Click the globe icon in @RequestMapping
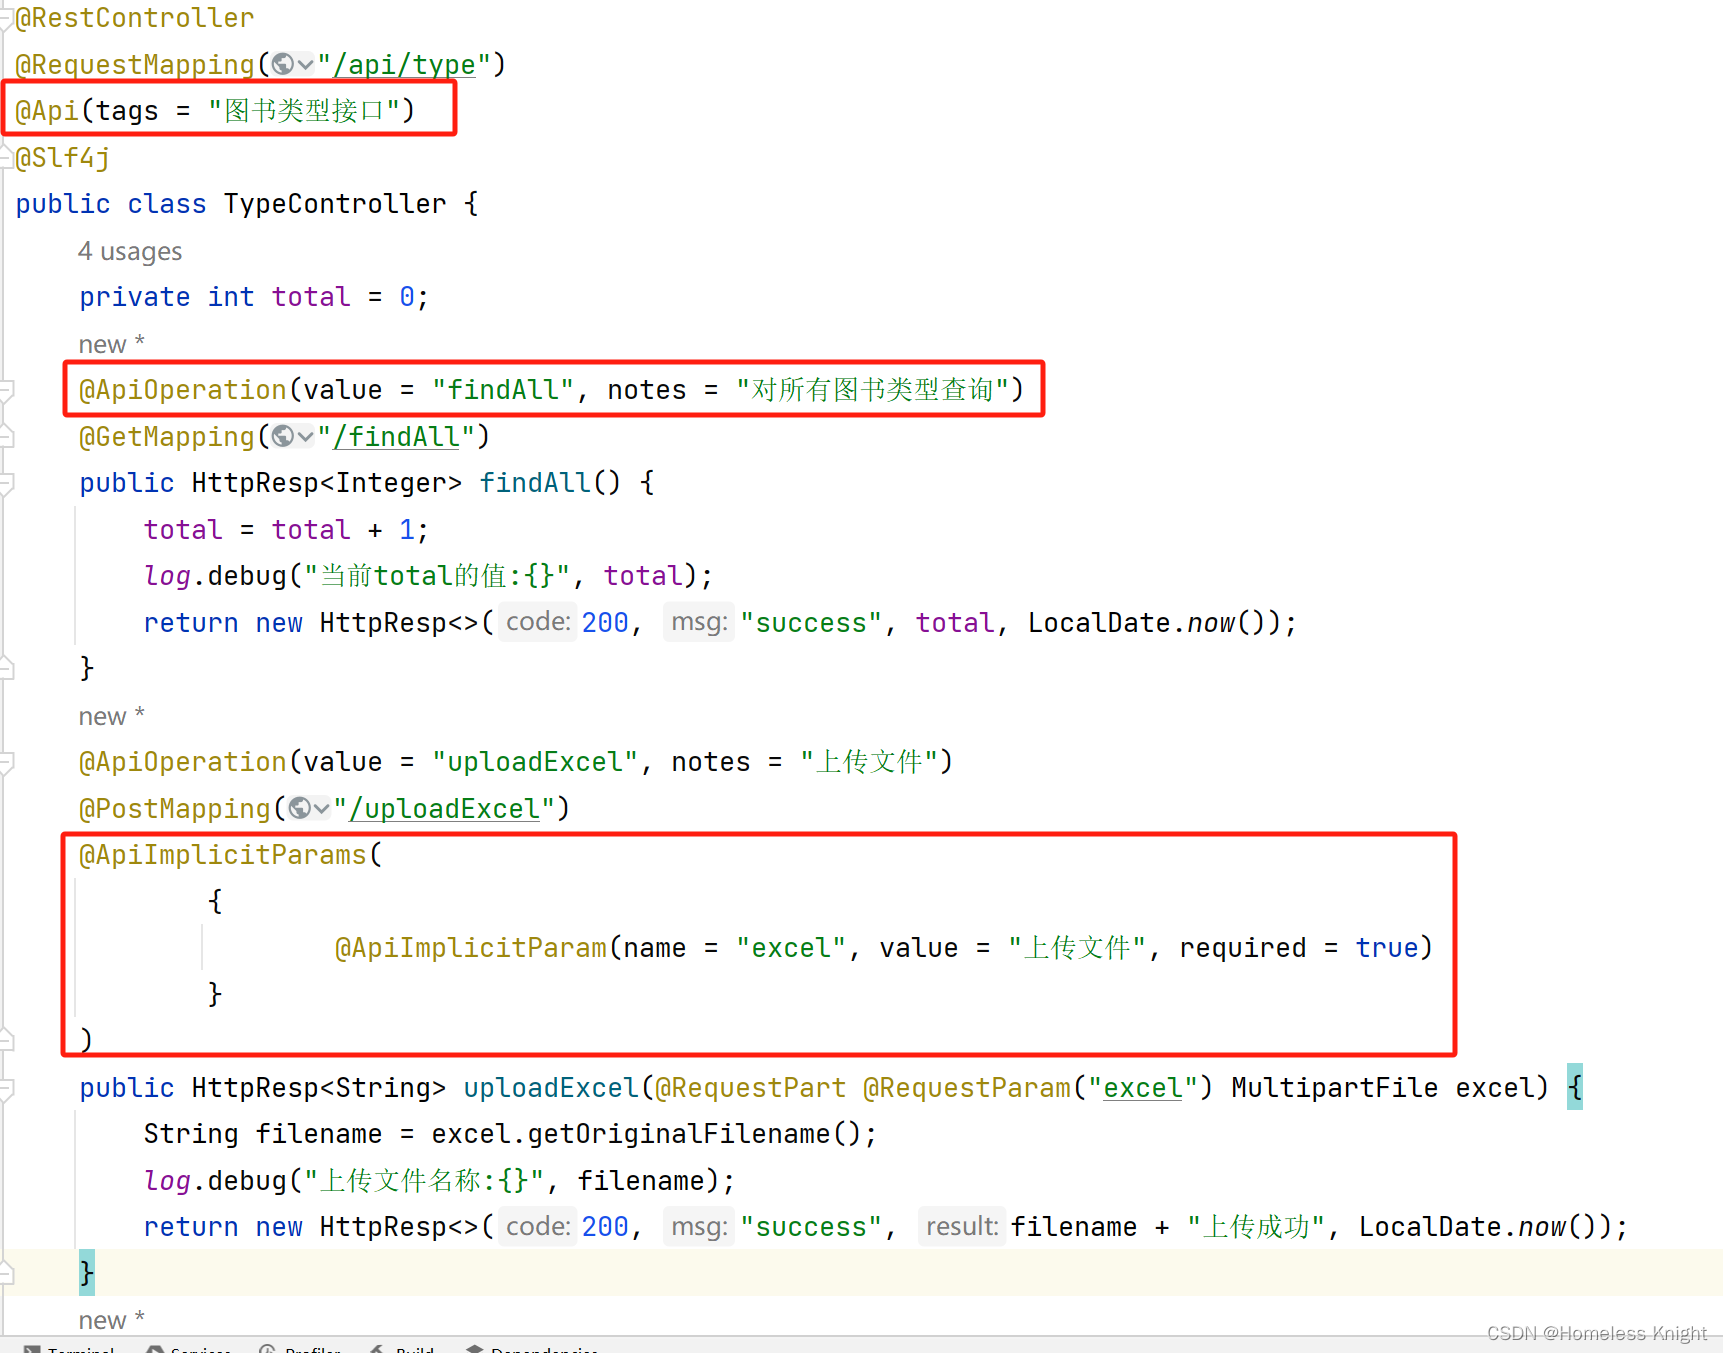1723x1353 pixels. point(283,64)
